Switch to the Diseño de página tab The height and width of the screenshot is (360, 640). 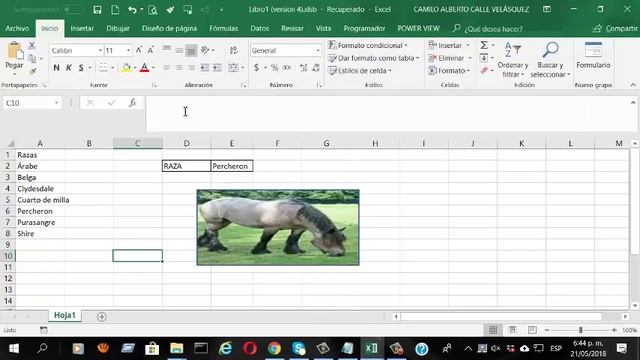[x=169, y=28]
